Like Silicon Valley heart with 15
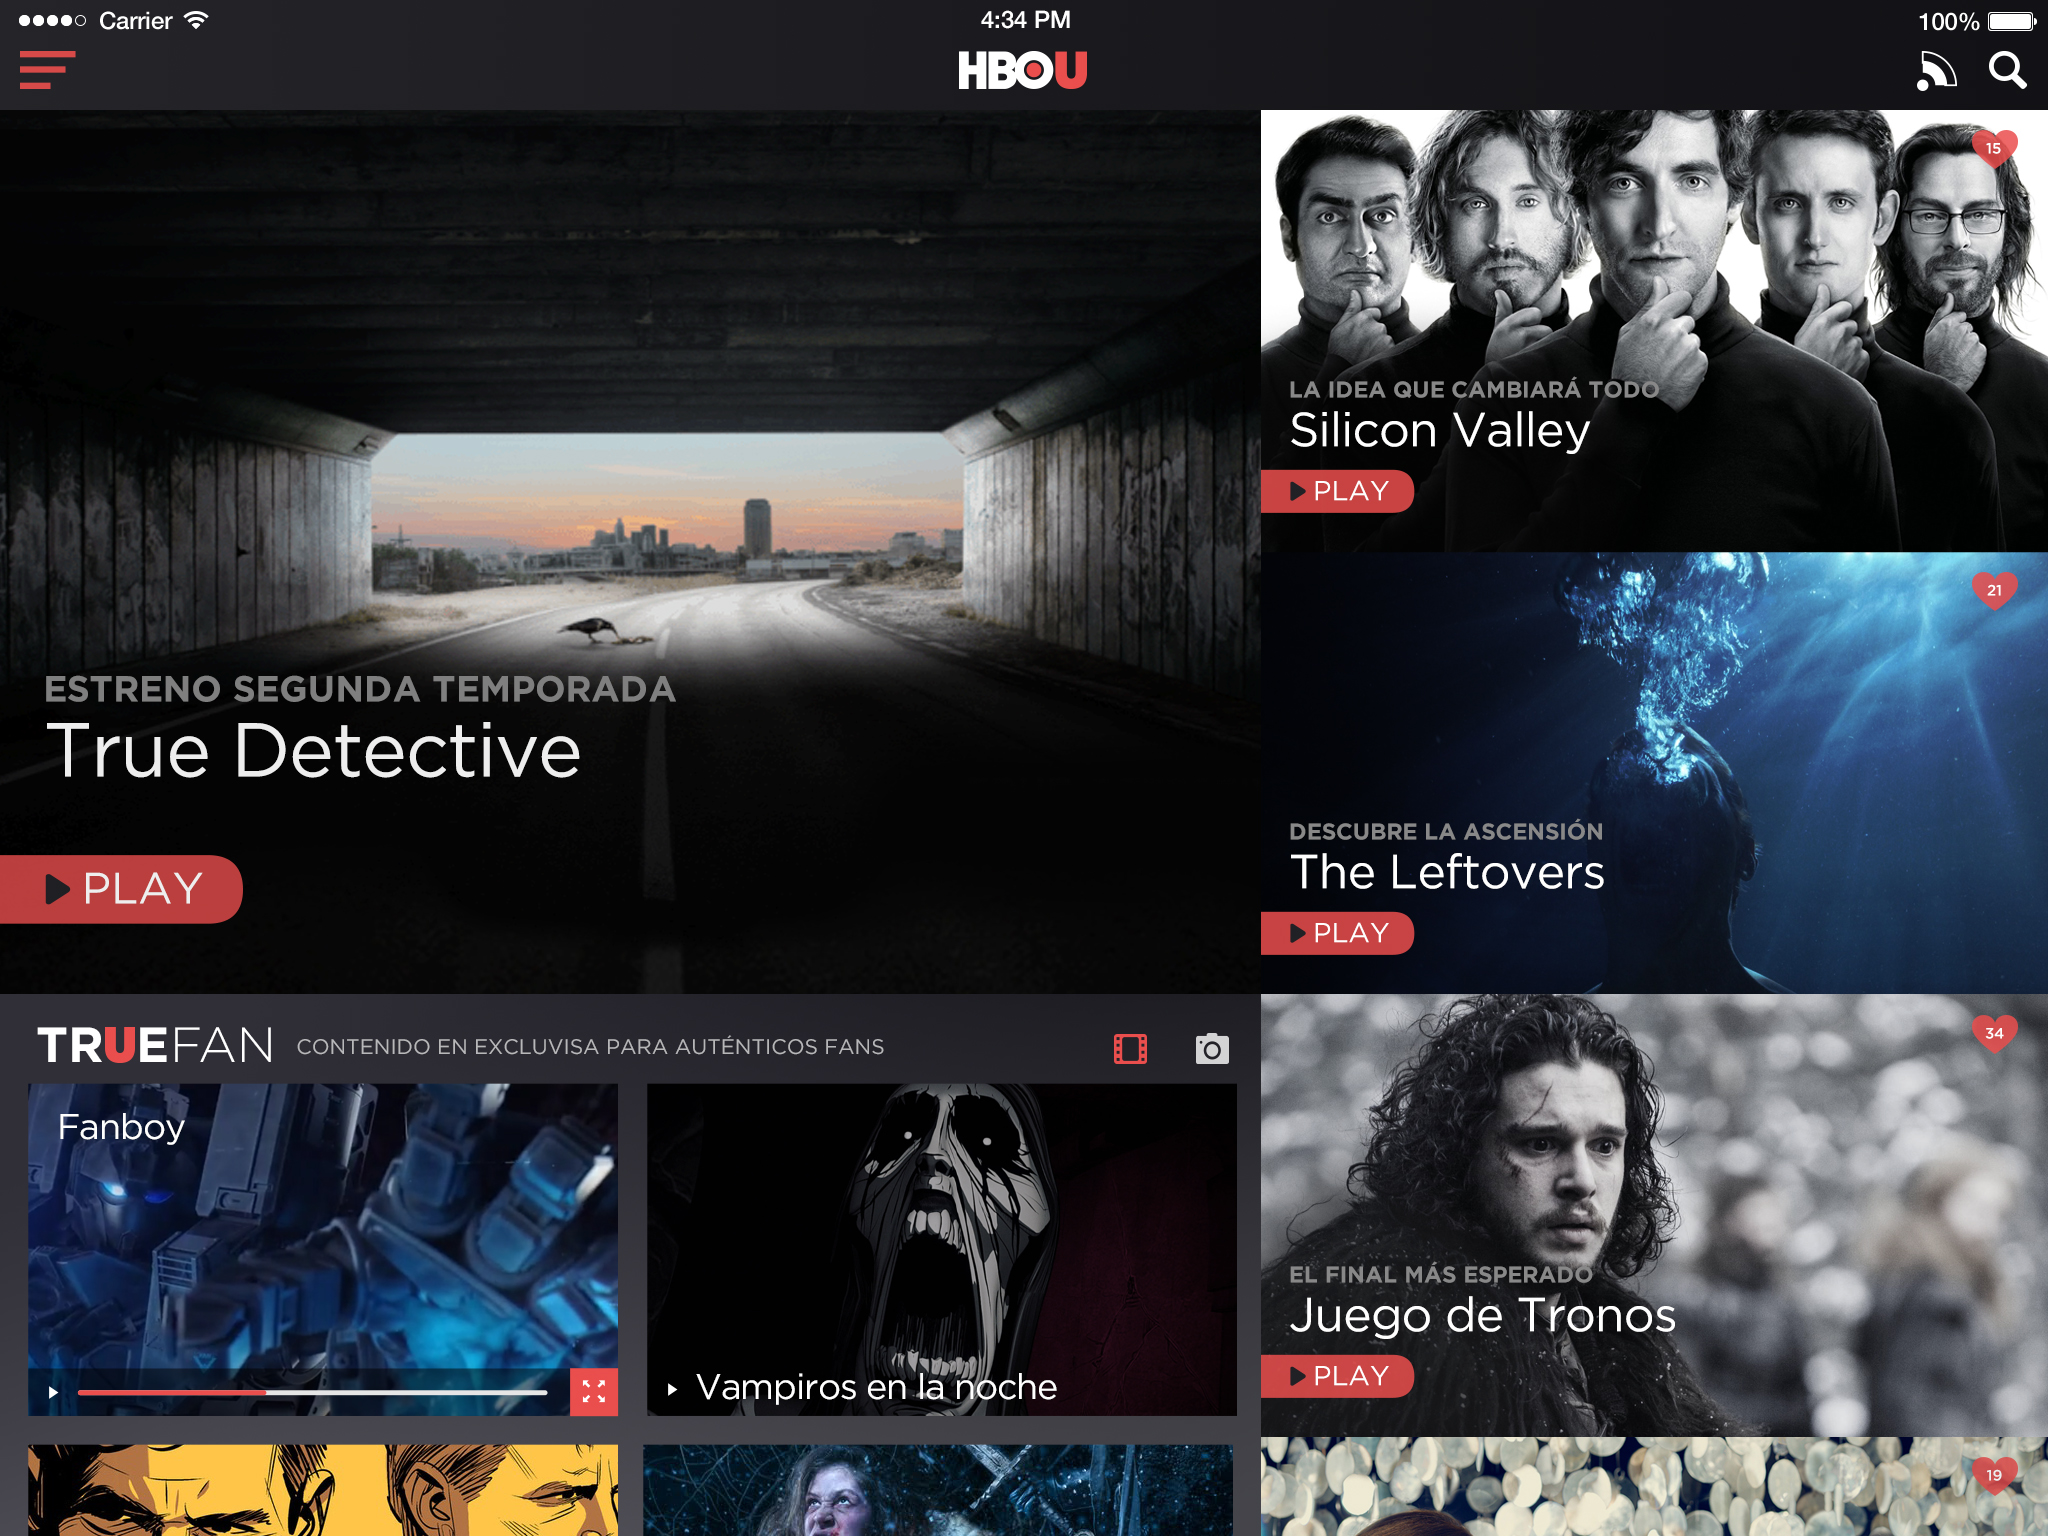 click(1994, 149)
